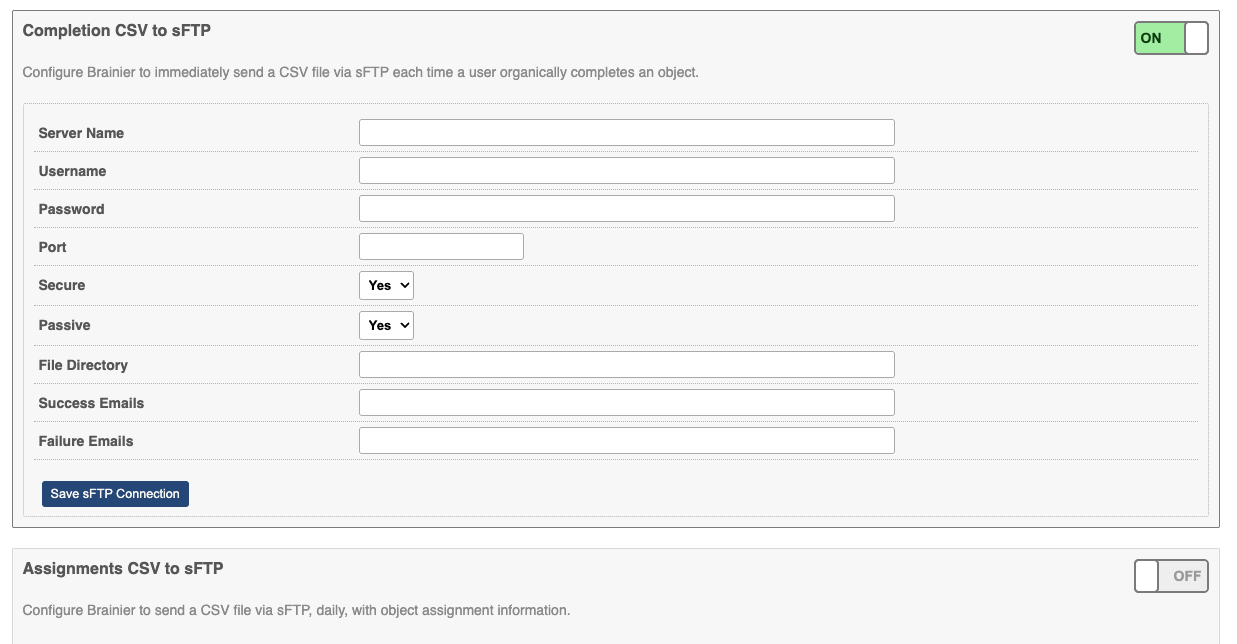Click the Success Emails field
Image resolution: width=1237 pixels, height=644 pixels.
(x=626, y=403)
